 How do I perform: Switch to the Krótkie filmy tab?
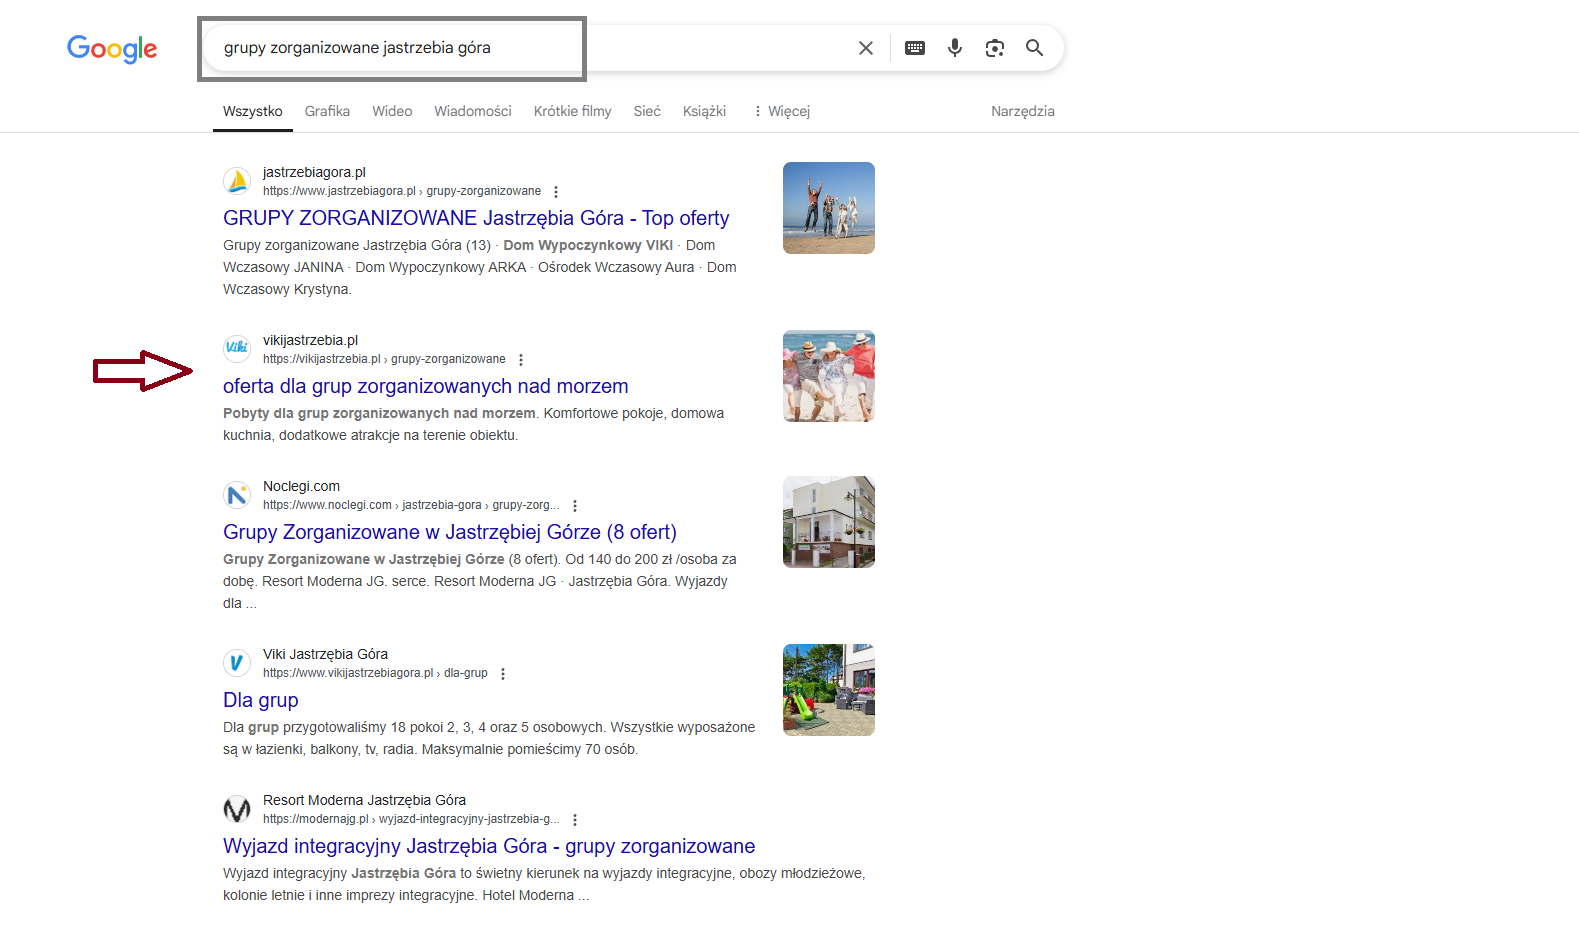(572, 111)
